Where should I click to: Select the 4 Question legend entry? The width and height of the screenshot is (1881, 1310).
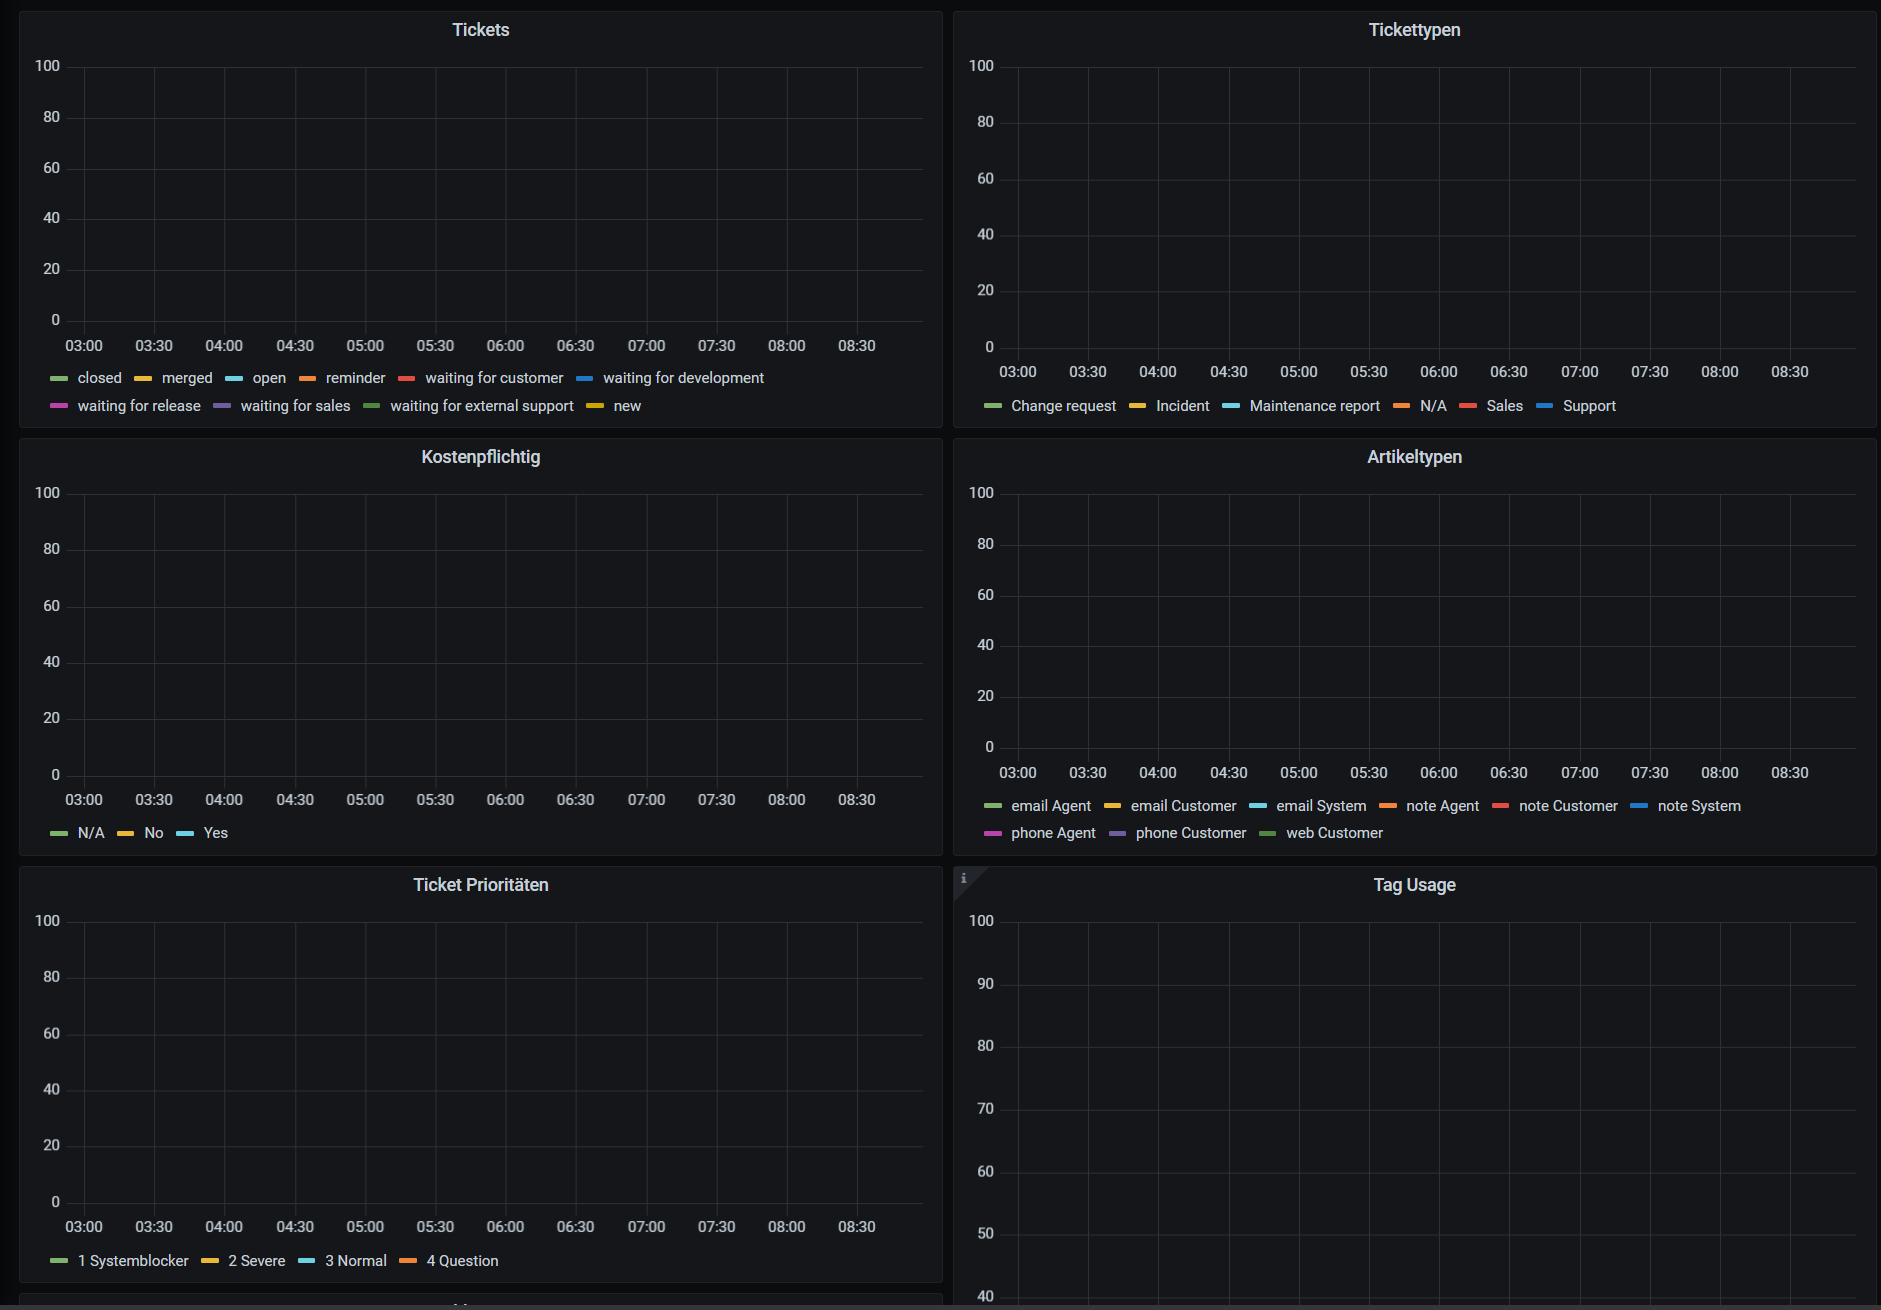click(x=460, y=1260)
